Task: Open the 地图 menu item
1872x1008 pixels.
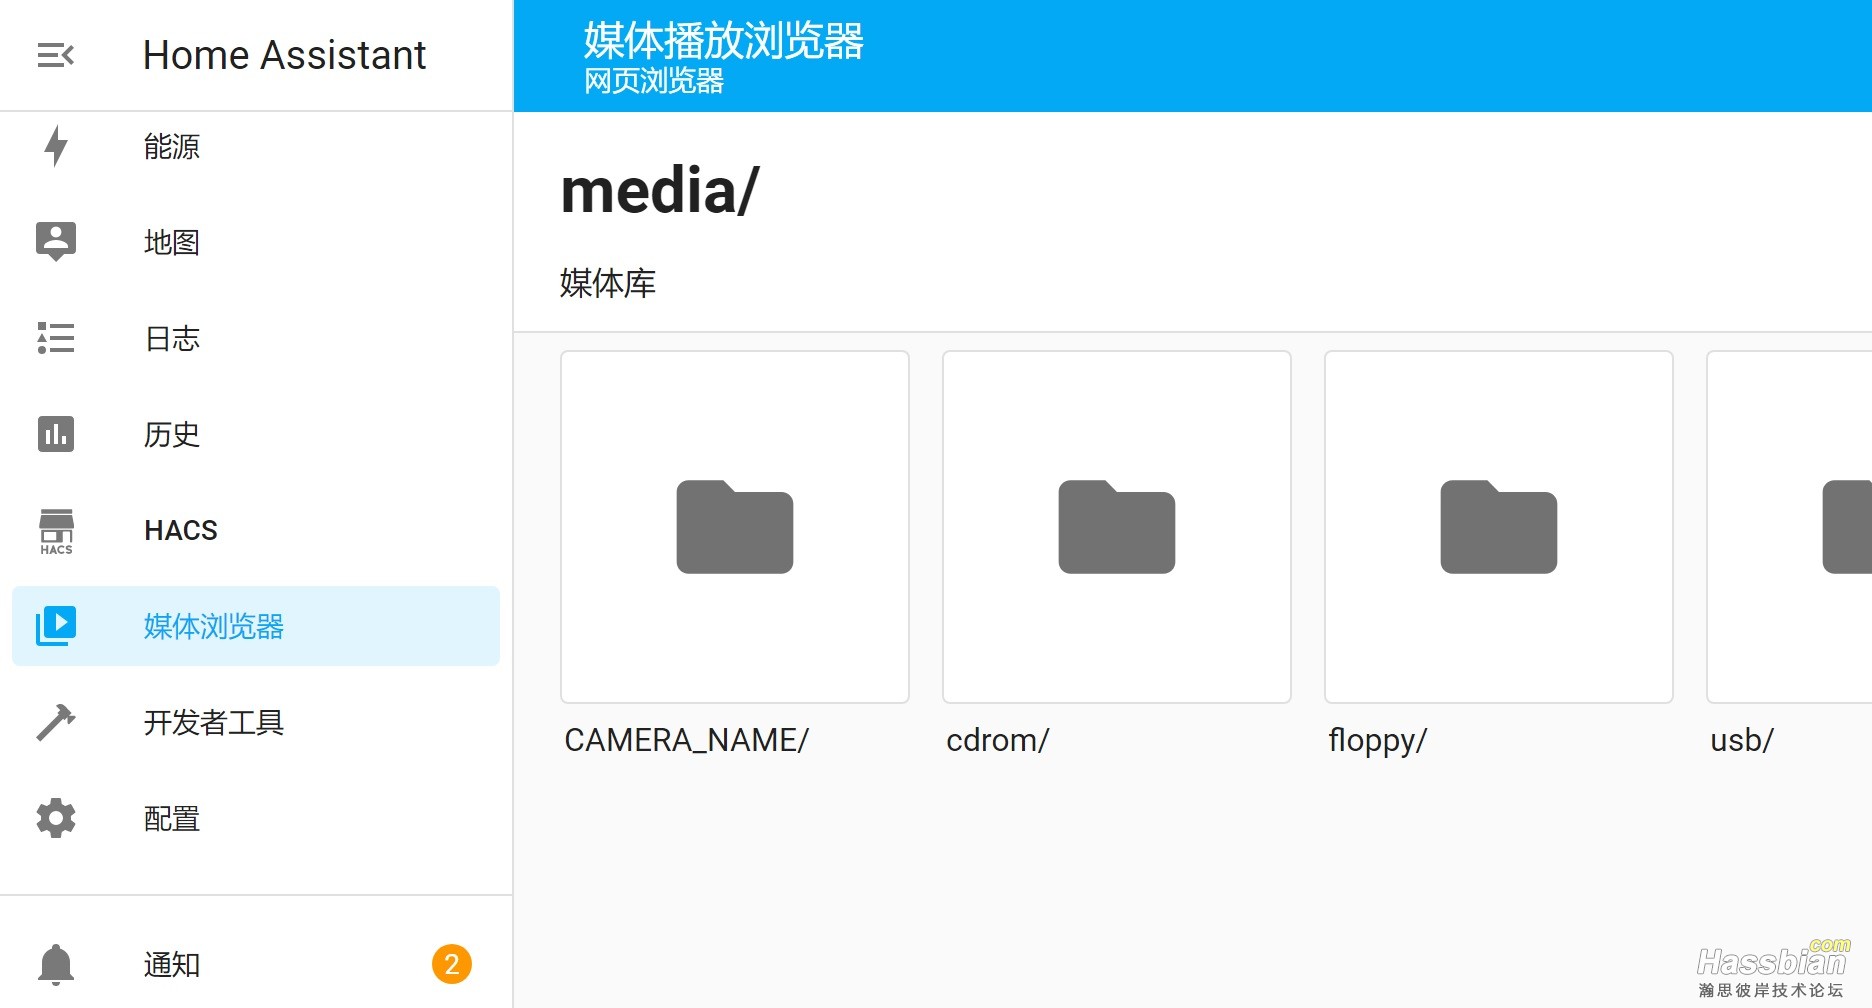Action: 256,242
